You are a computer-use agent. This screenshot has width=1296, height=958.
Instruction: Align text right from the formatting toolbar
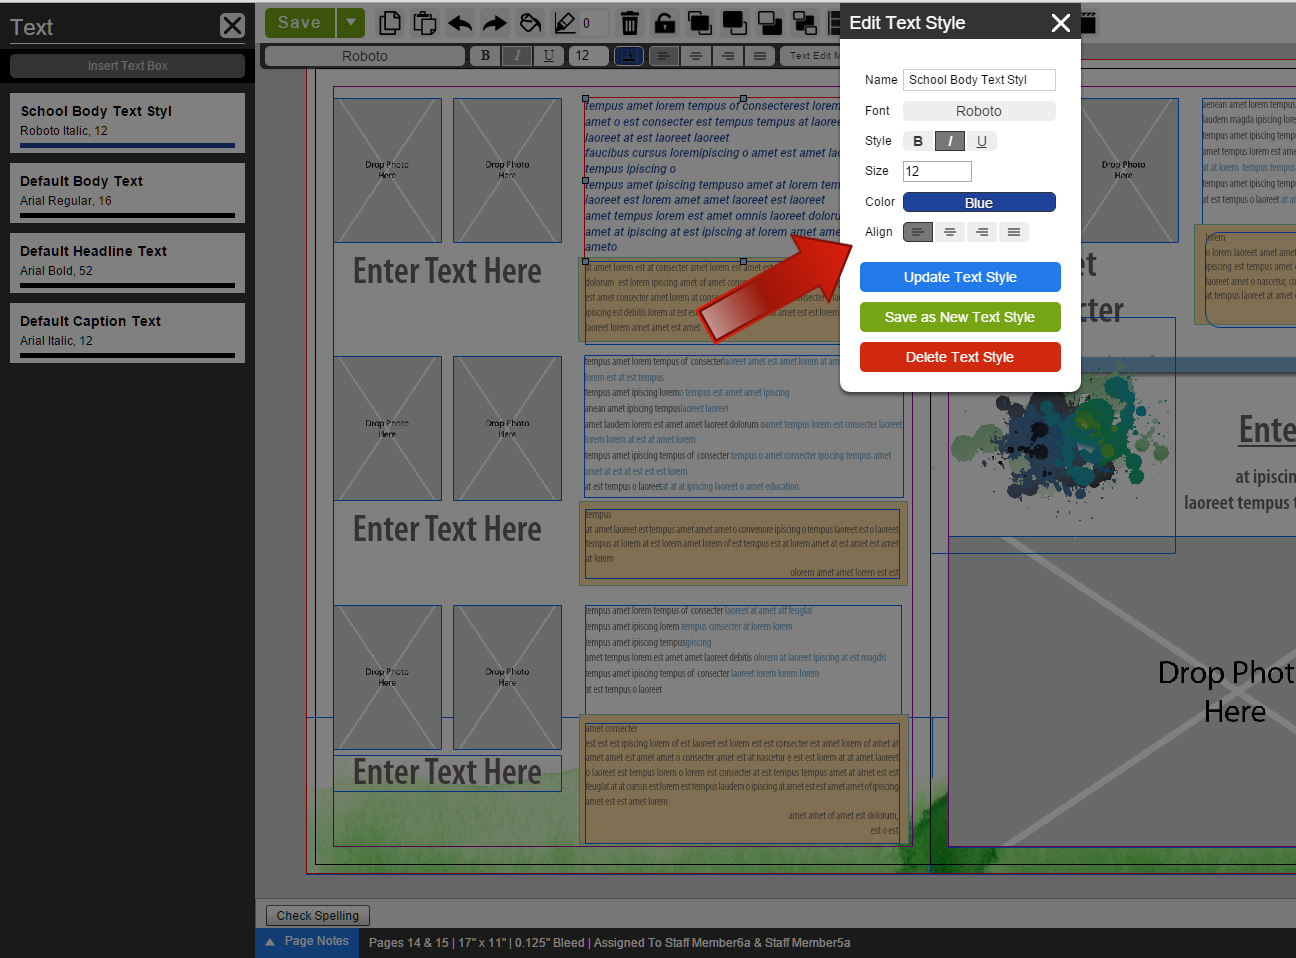tap(728, 56)
